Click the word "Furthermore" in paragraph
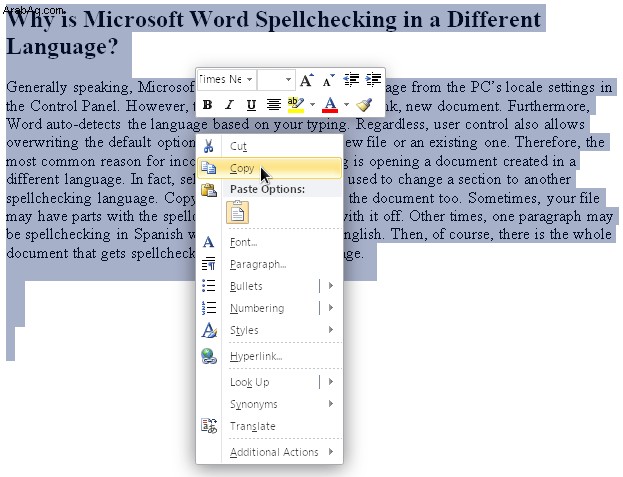This screenshot has height=477, width=623. 547,106
